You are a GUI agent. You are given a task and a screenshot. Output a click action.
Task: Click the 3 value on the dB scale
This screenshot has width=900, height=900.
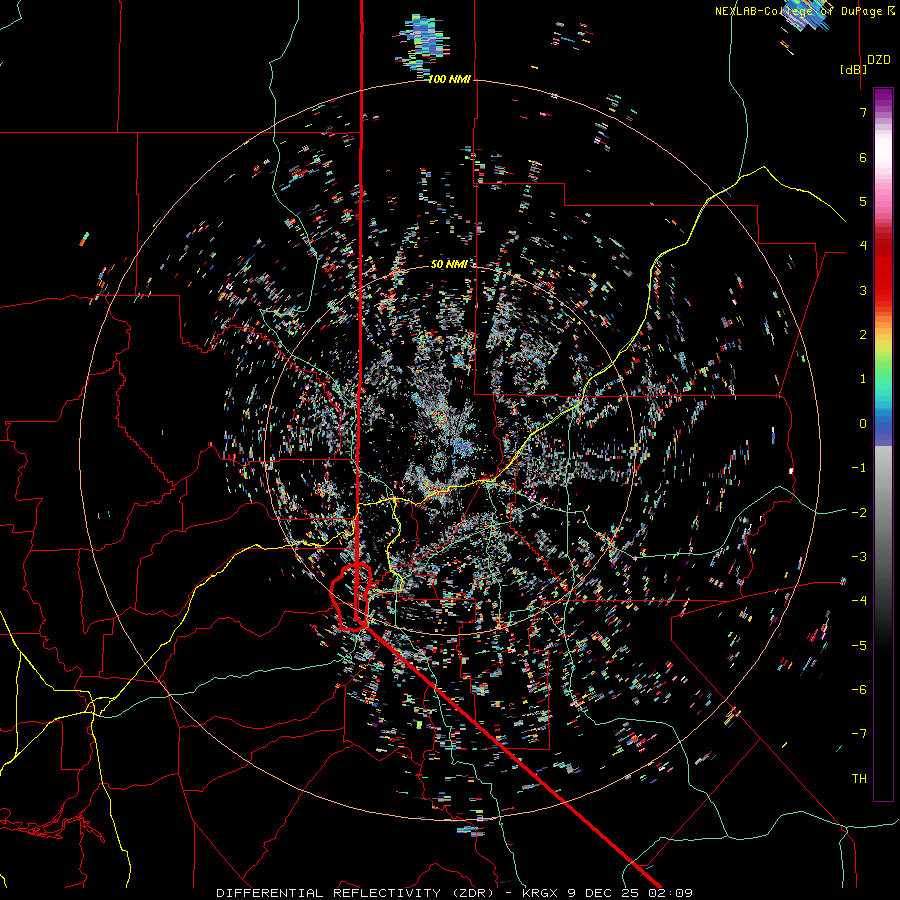click(x=863, y=290)
